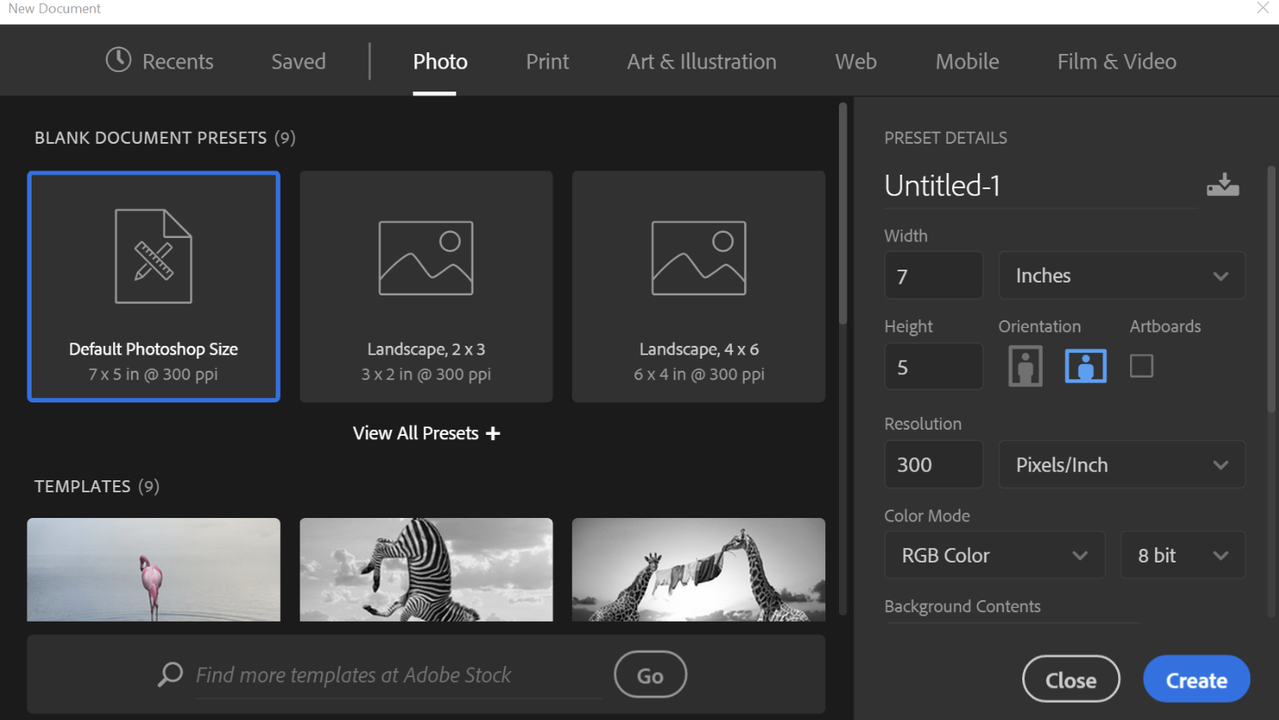Select Default Photoshop Size preset
This screenshot has width=1279, height=720.
click(154, 286)
